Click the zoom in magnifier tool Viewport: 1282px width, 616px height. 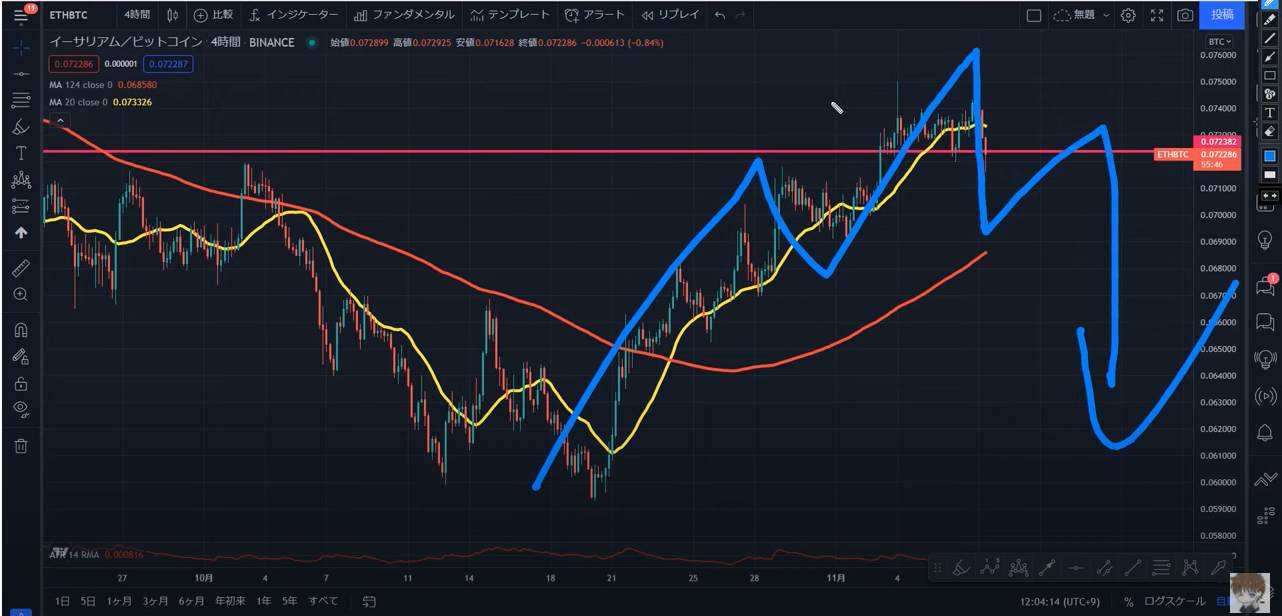[20, 294]
